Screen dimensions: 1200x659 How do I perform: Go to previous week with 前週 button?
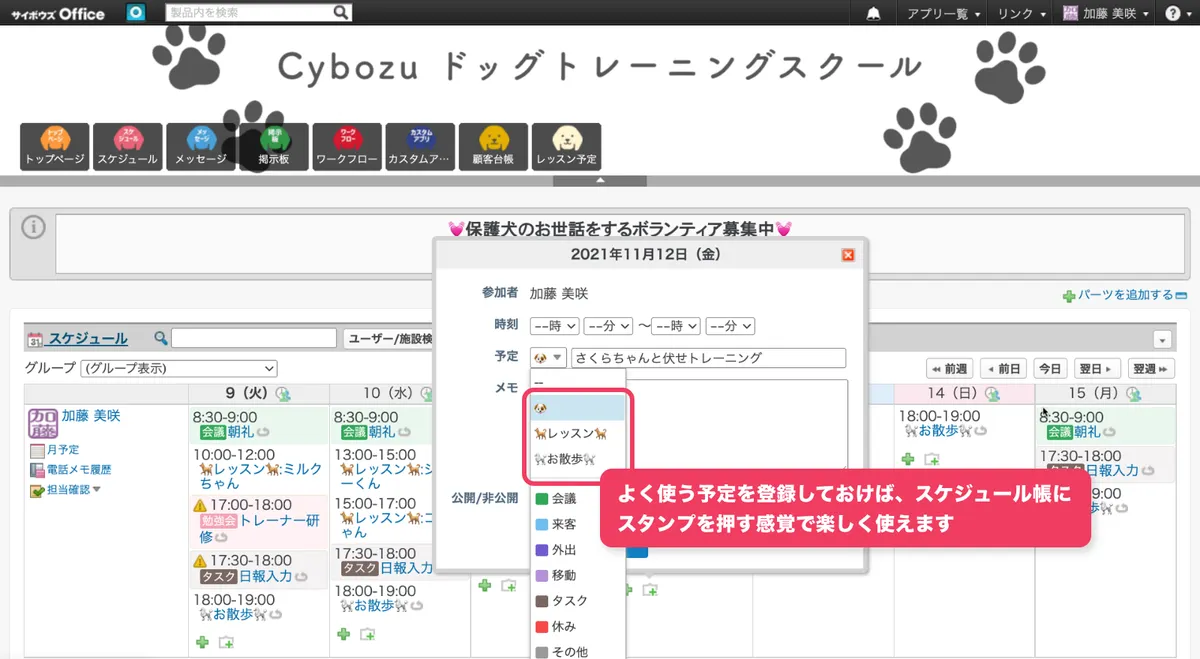(950, 368)
